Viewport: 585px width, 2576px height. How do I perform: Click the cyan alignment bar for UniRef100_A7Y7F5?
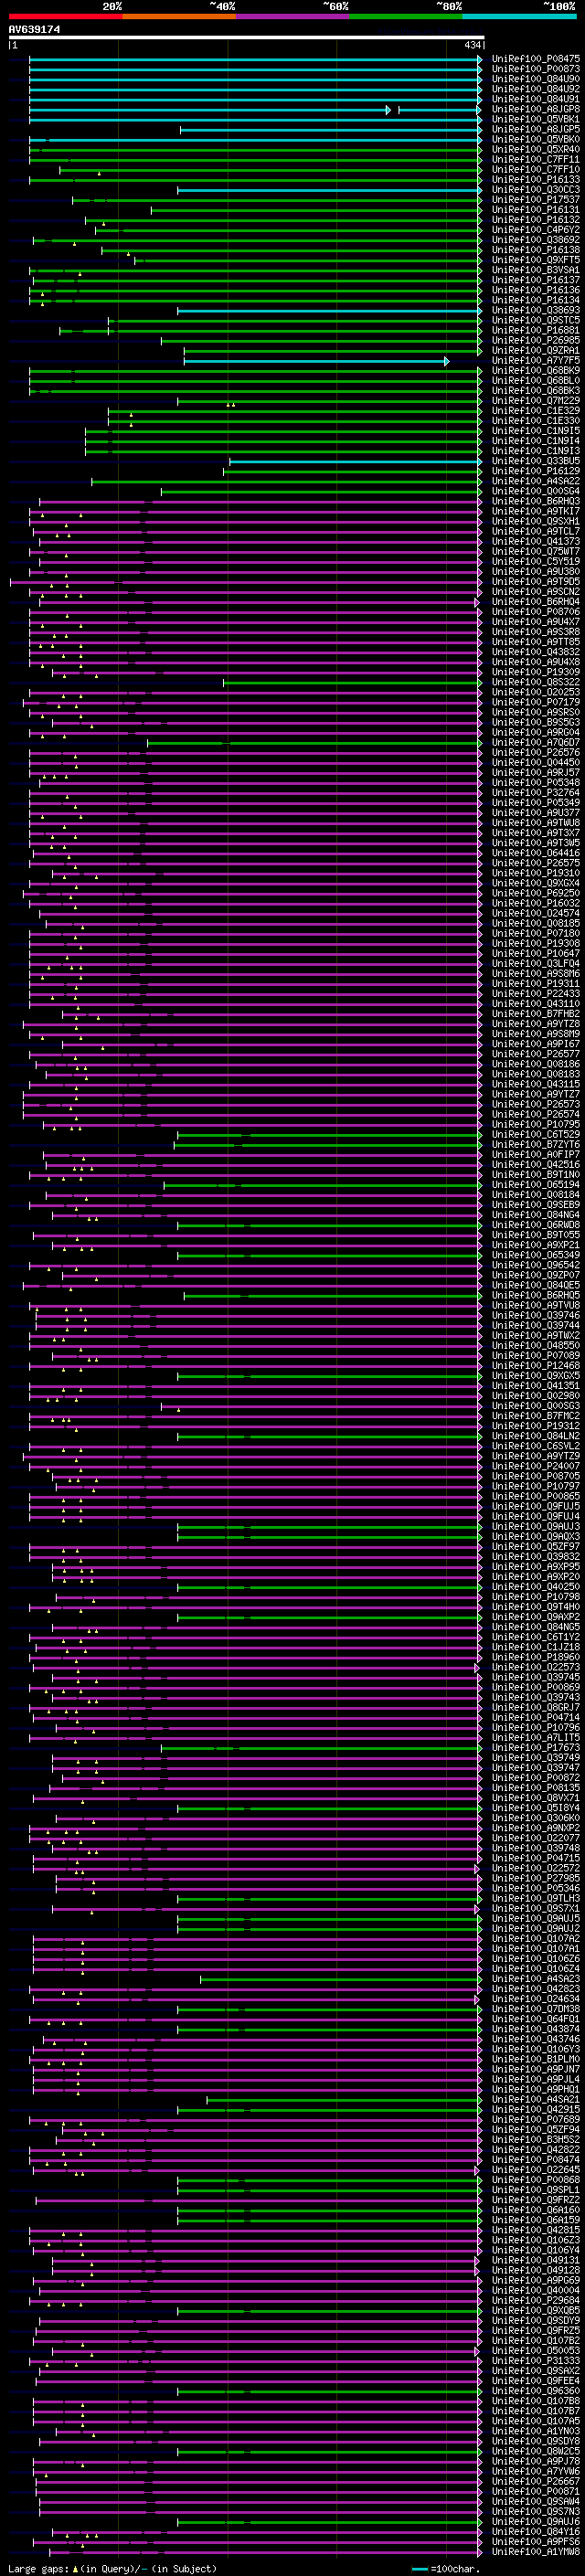(x=316, y=361)
